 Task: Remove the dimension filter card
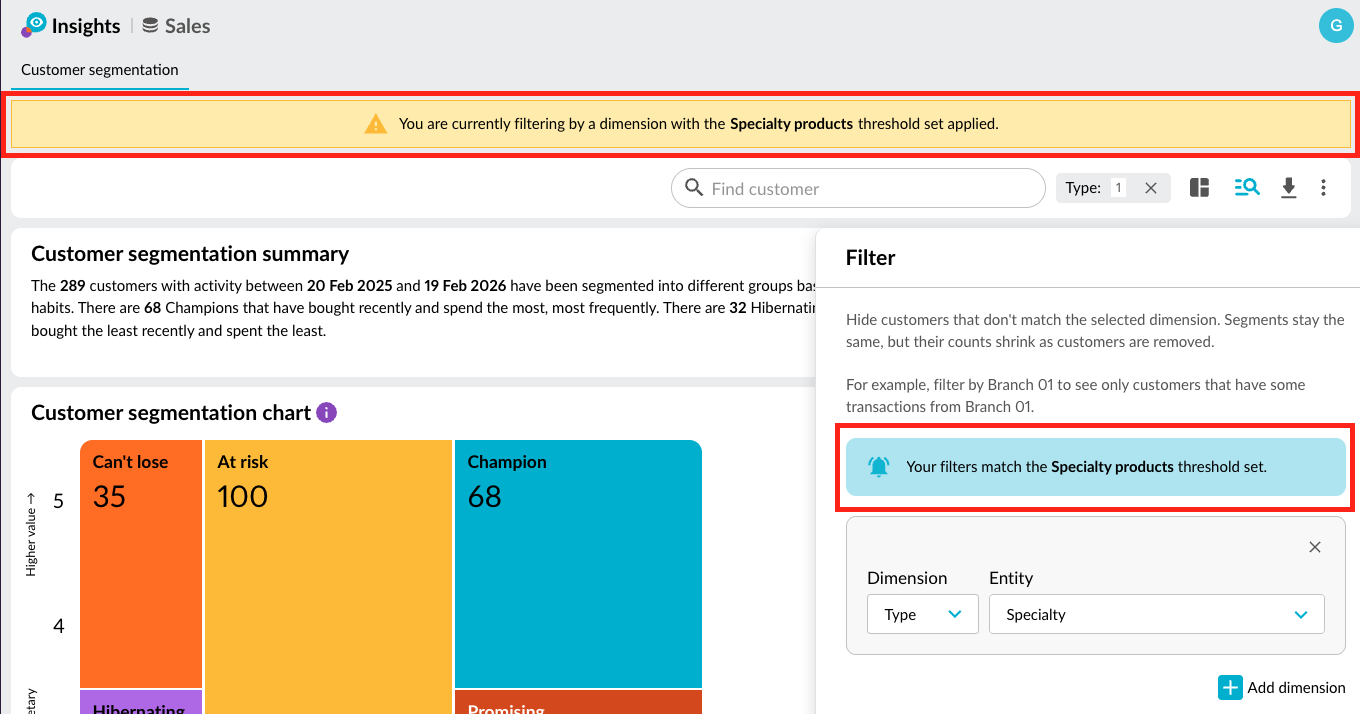[1315, 547]
